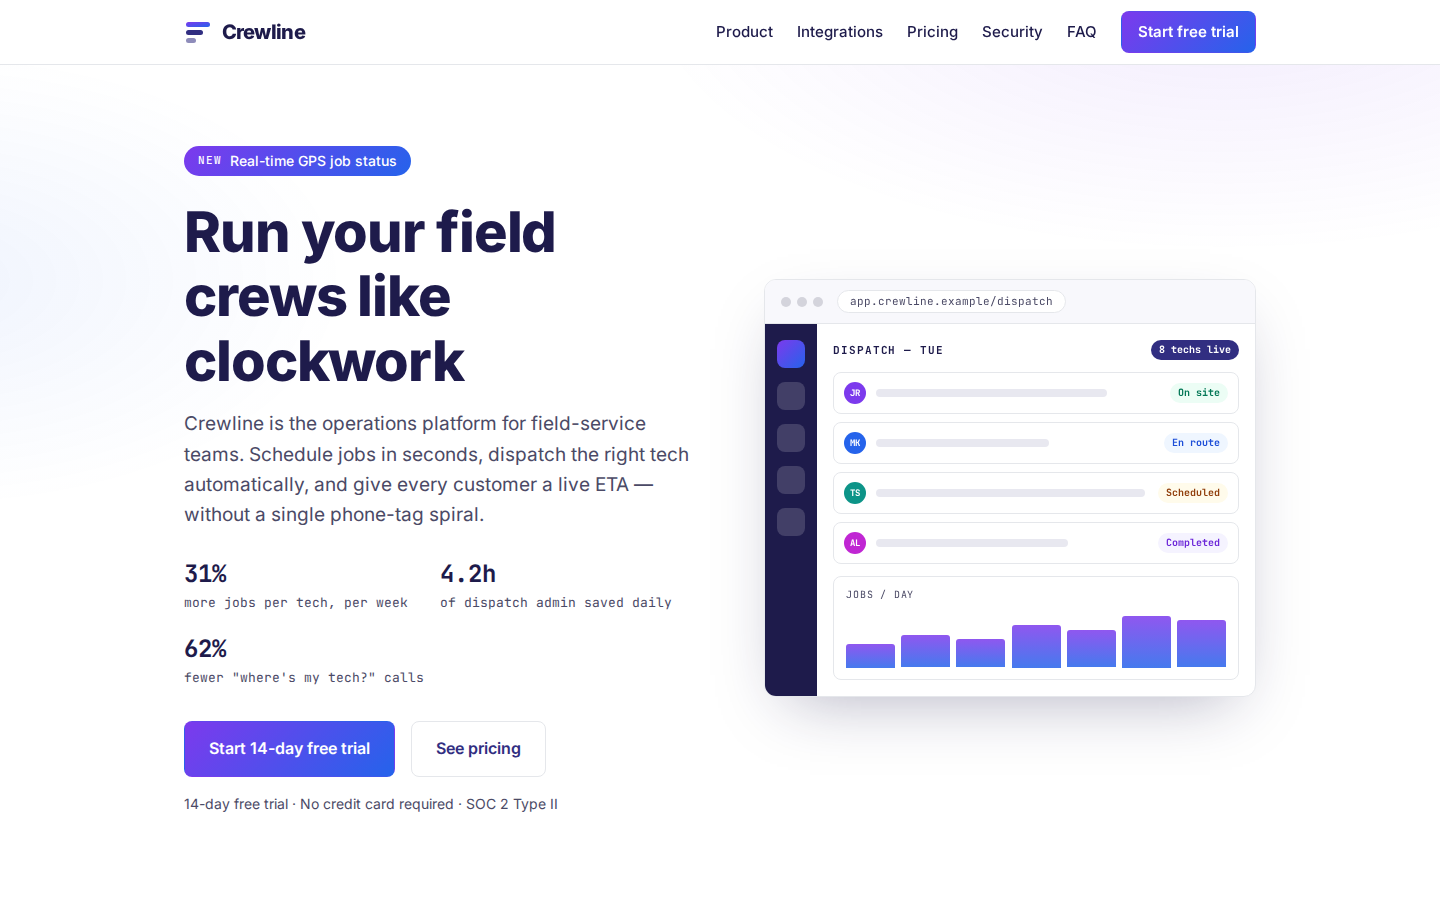Screen dimensions: 1440x900
Task: Click the app.crewline.example/dispatch address bar
Action: pos(951,302)
